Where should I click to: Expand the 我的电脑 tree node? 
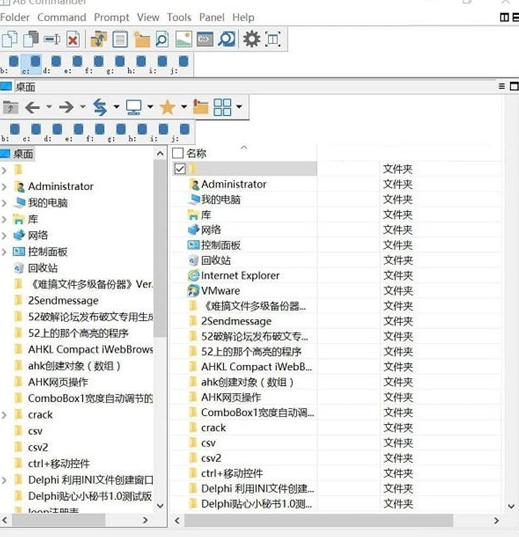point(4,203)
